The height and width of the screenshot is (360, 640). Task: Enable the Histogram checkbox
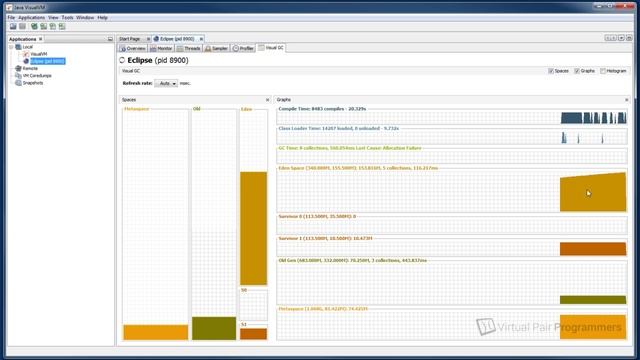coord(603,71)
